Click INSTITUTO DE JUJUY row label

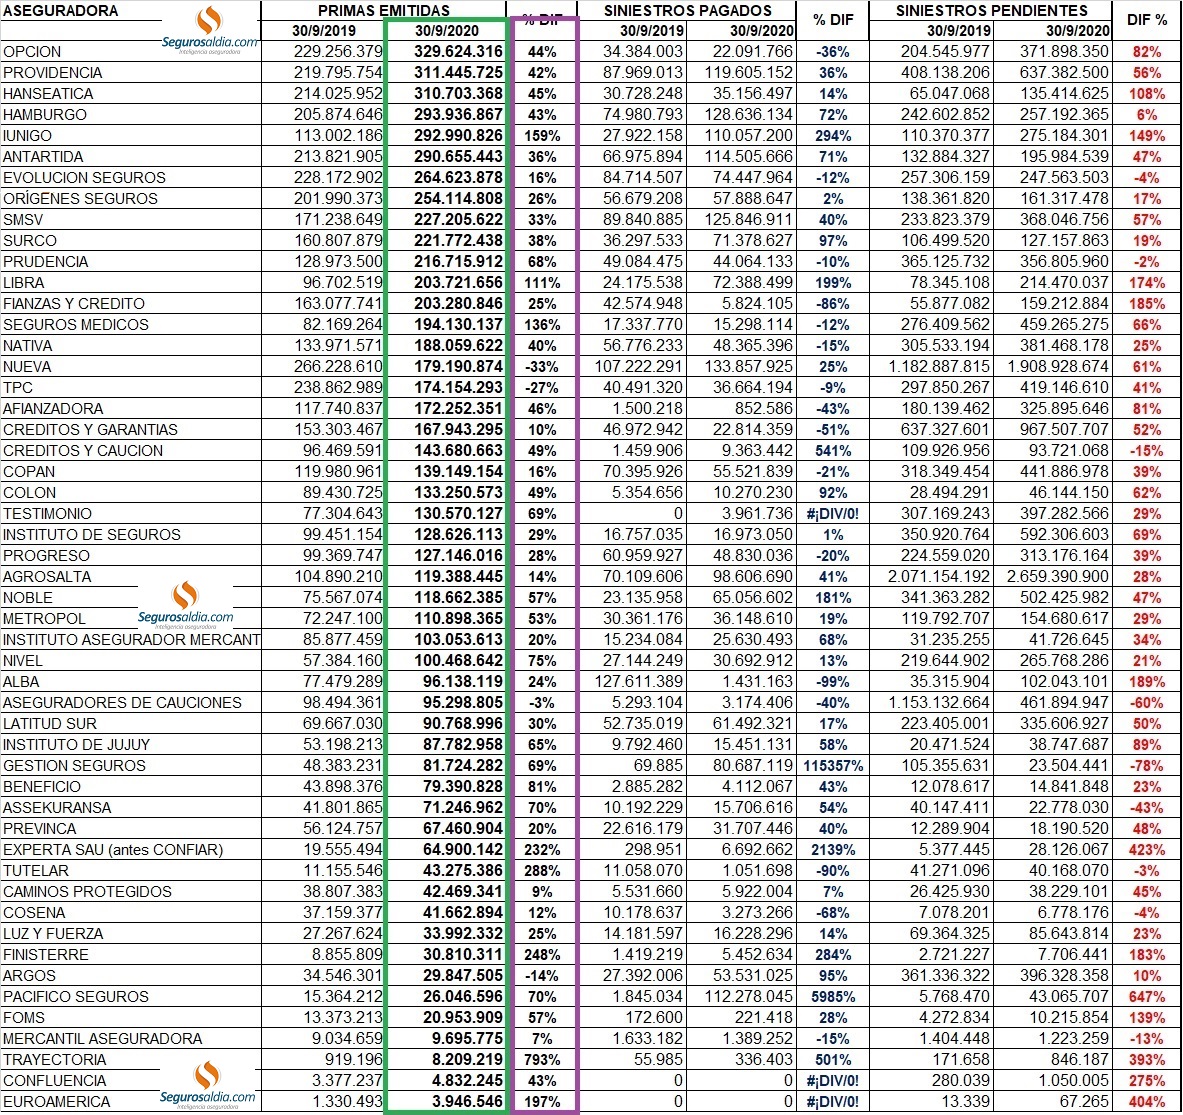pyautogui.click(x=77, y=745)
